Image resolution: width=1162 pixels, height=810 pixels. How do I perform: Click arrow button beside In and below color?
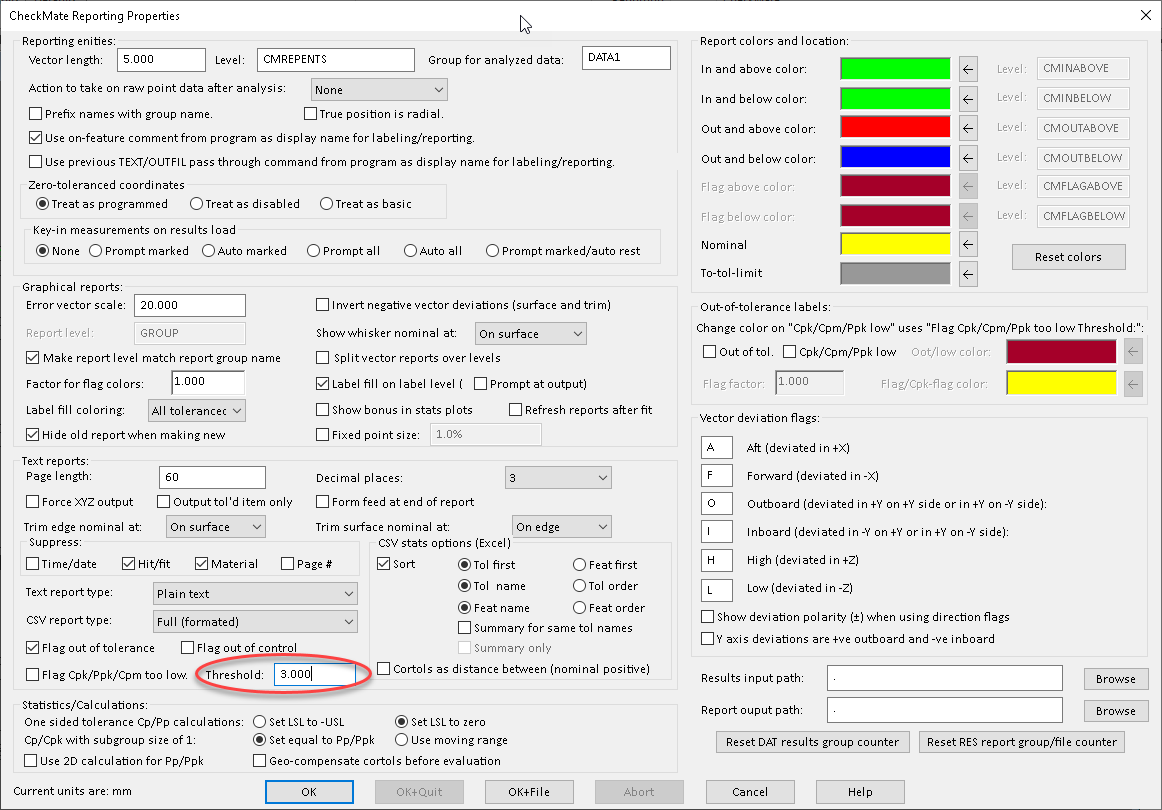967,99
